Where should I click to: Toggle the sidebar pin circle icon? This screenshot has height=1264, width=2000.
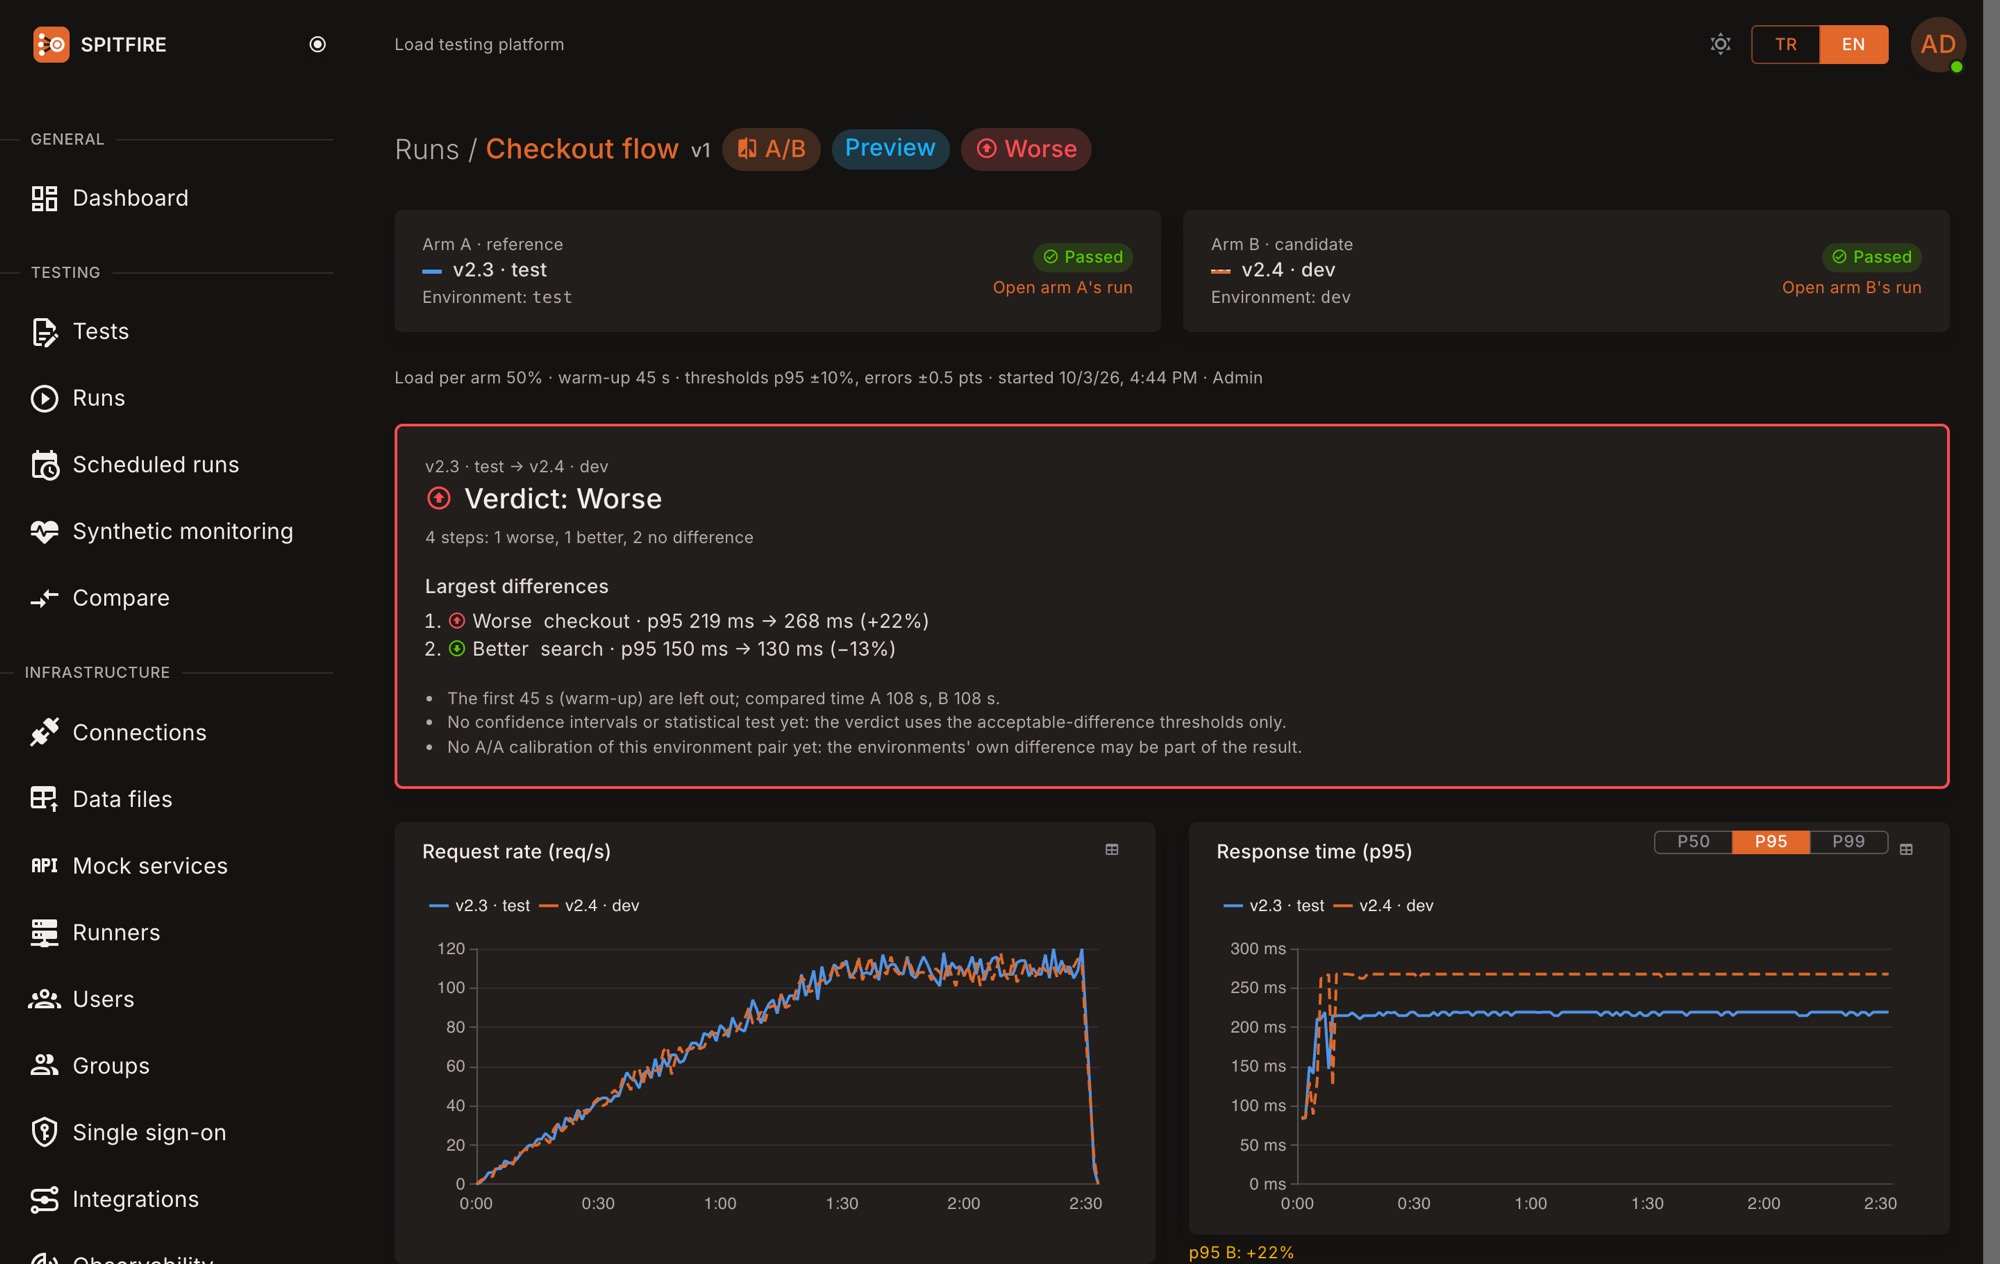point(318,44)
